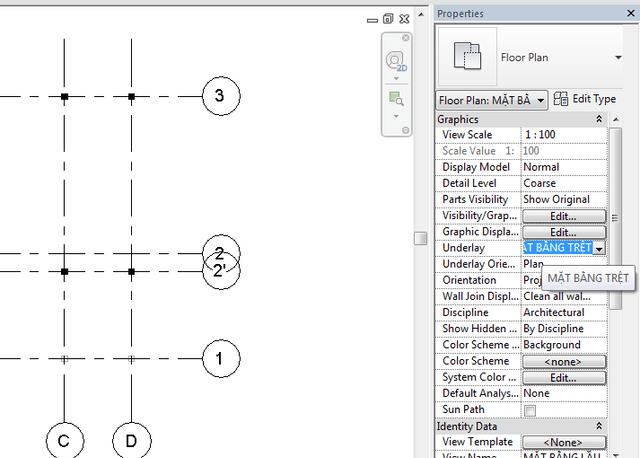This screenshot has width=640, height=458.
Task: Click the Edit Type icon
Action: [x=560, y=99]
